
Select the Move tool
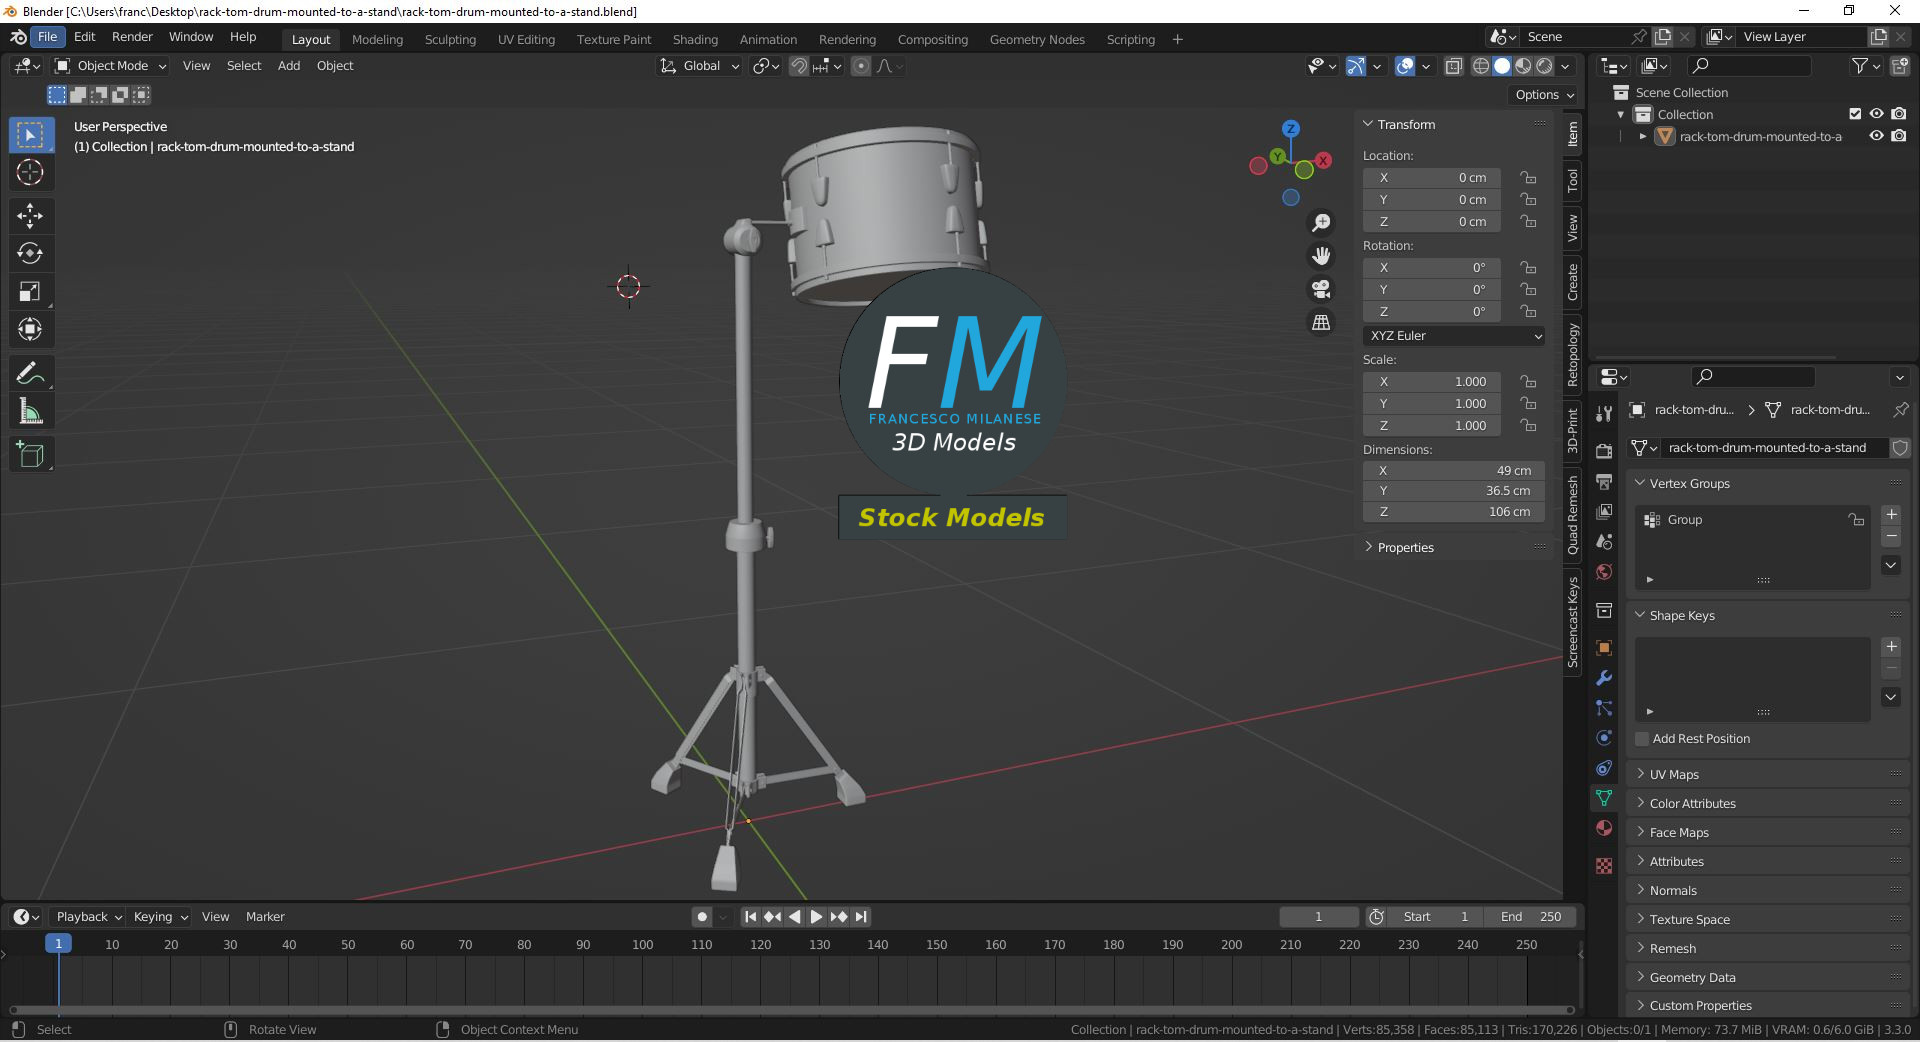coord(30,215)
